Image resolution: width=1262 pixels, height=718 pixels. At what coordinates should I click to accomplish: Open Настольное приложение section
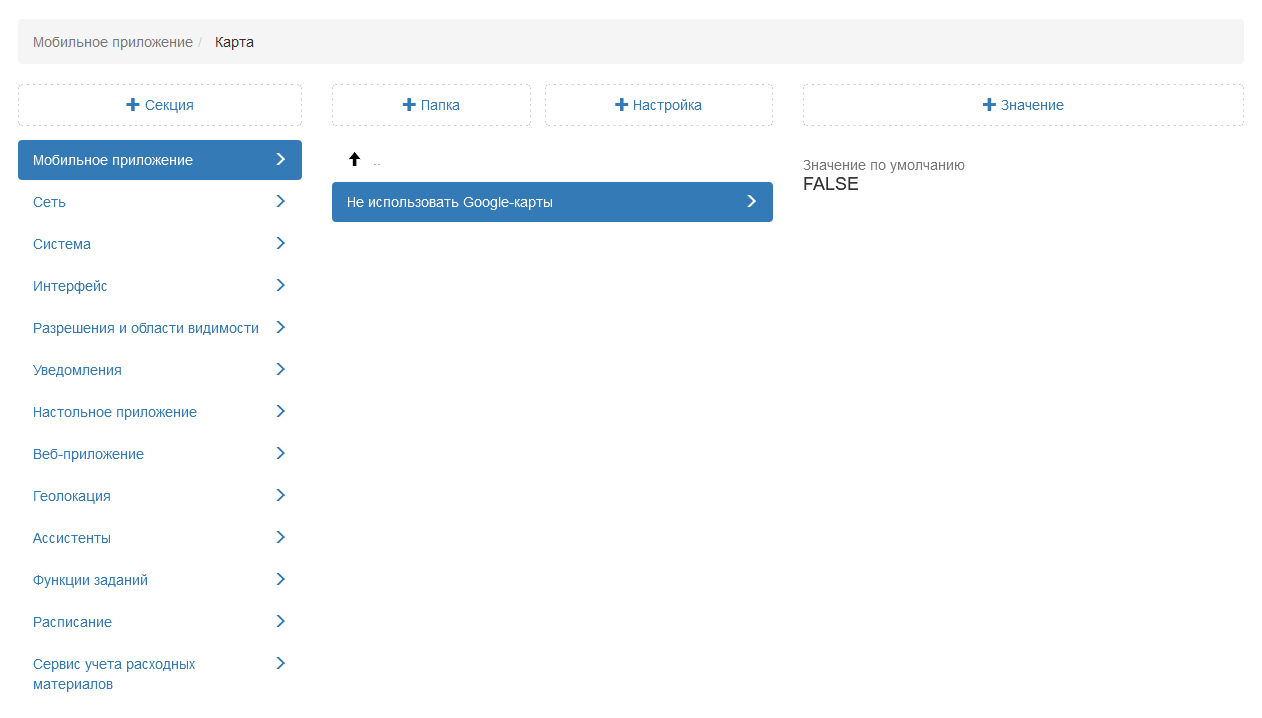coord(115,412)
